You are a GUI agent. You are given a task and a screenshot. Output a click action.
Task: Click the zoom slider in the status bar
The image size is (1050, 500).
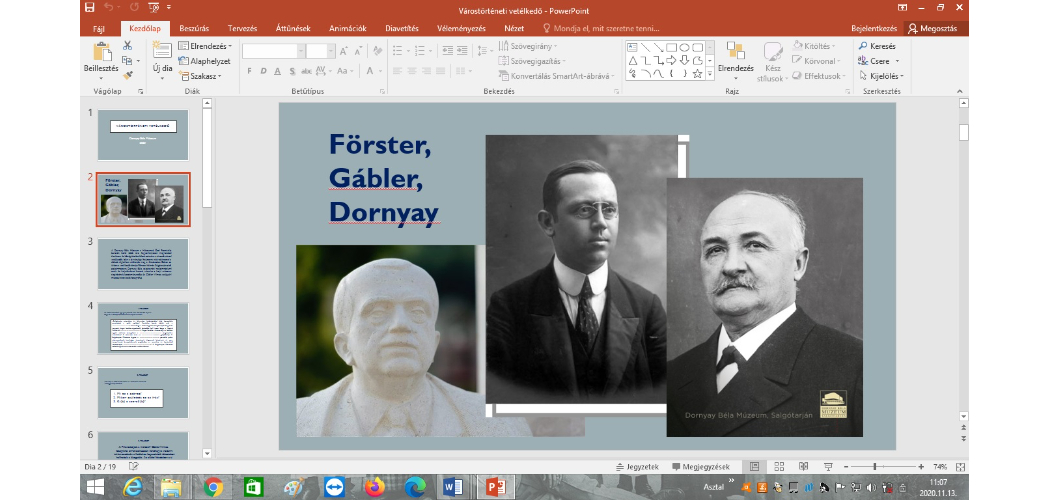874,467
